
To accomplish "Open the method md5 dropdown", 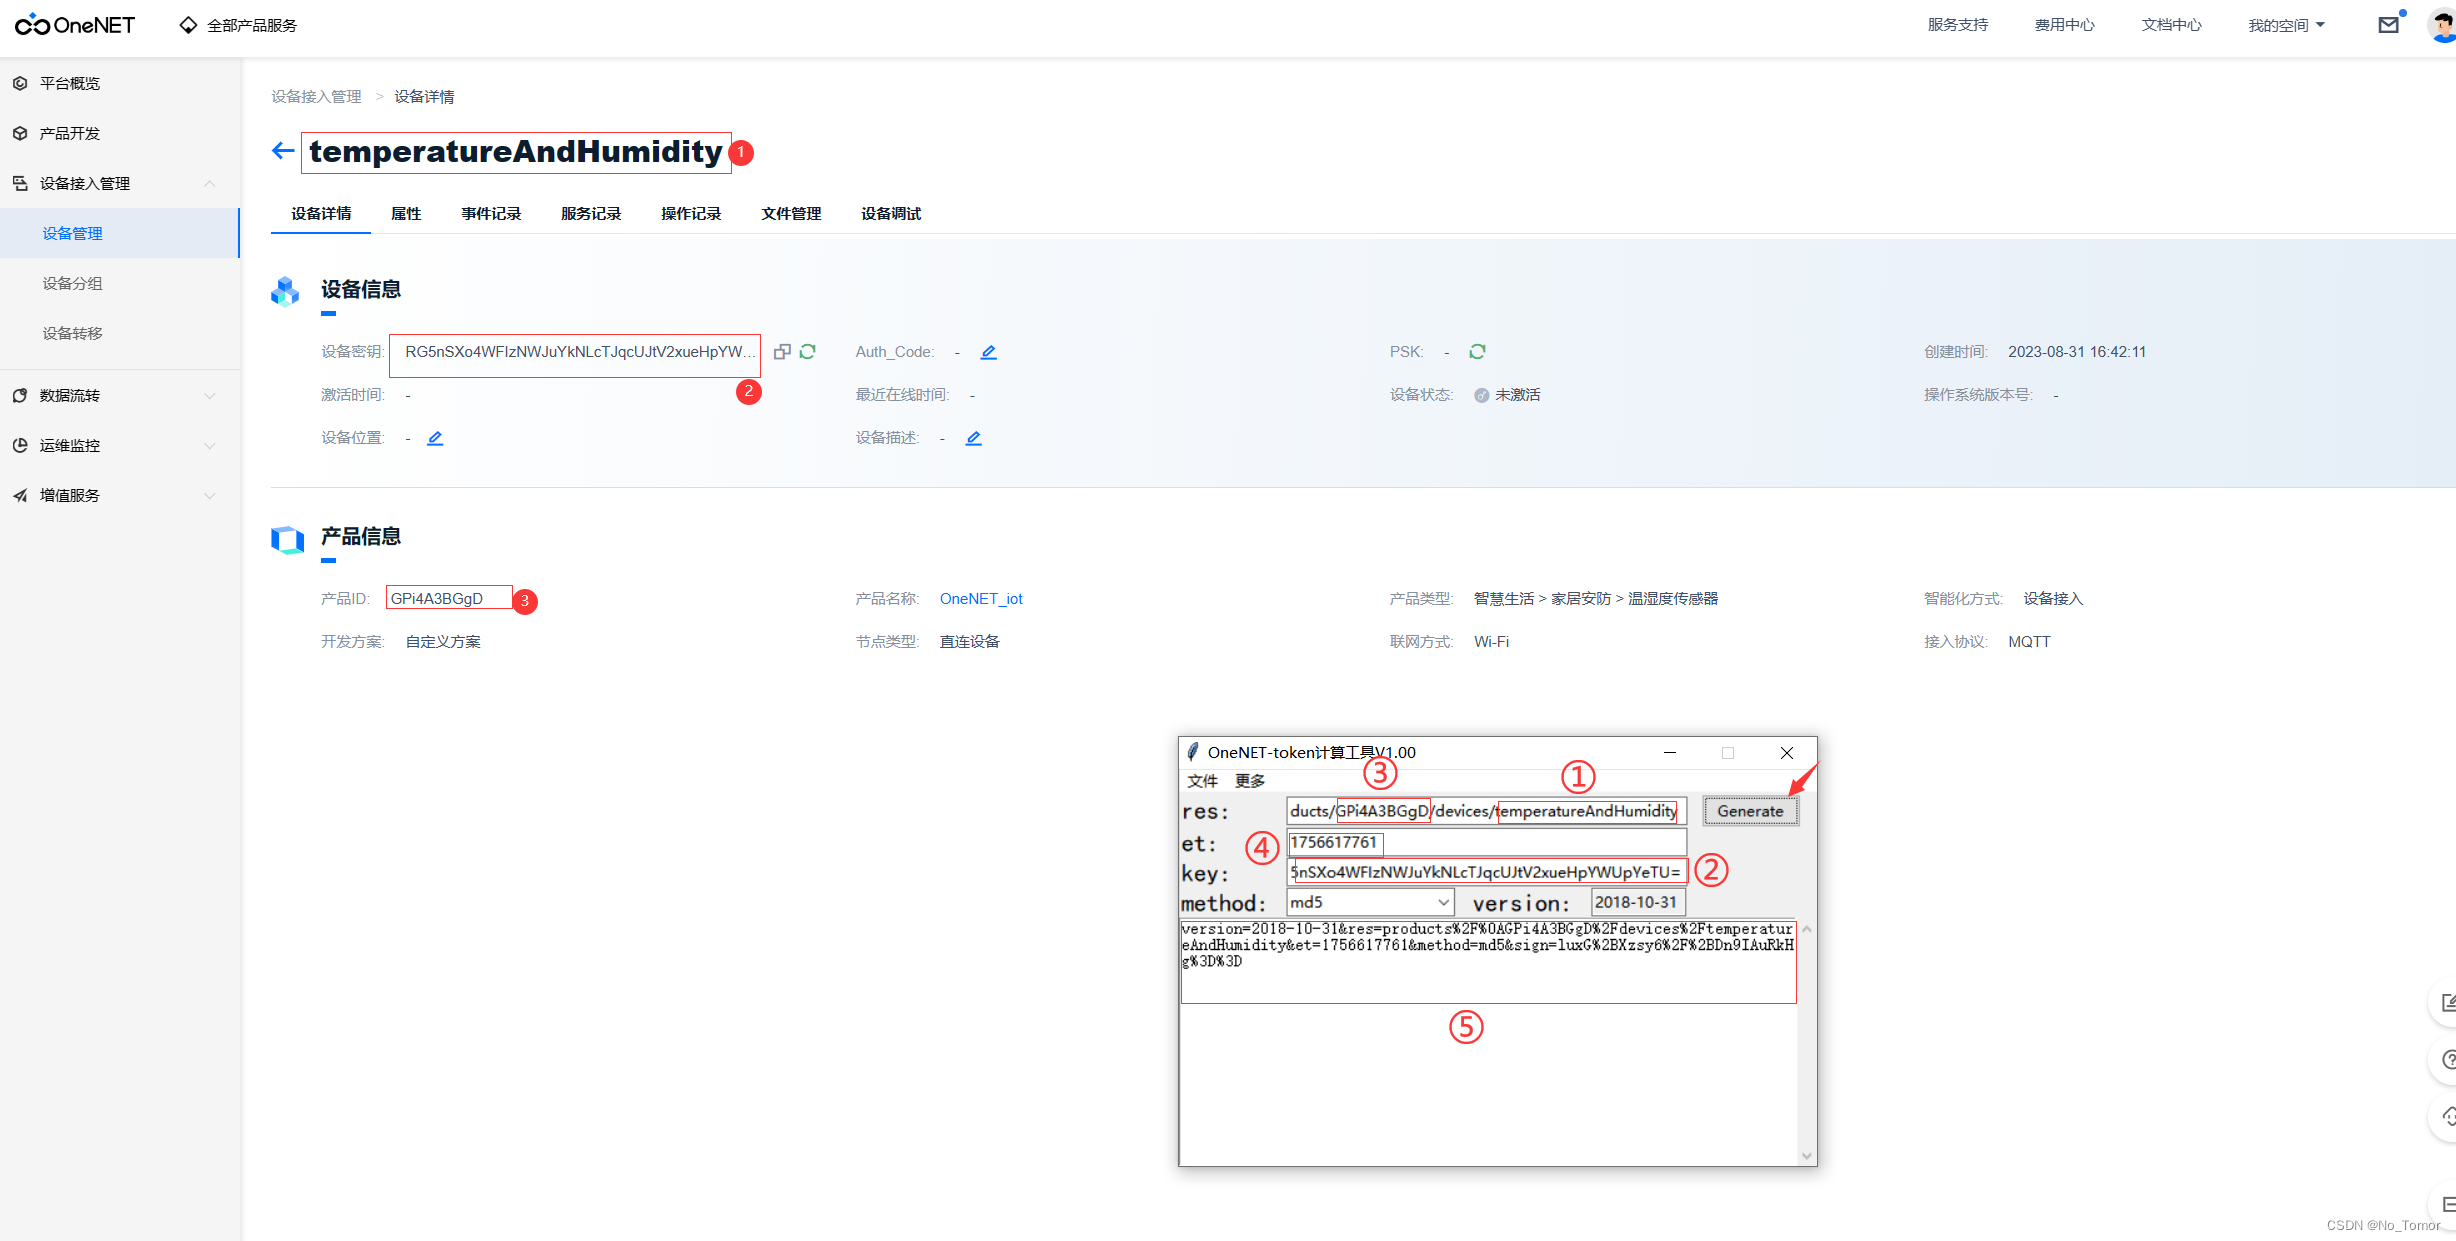I will click(x=1370, y=902).
